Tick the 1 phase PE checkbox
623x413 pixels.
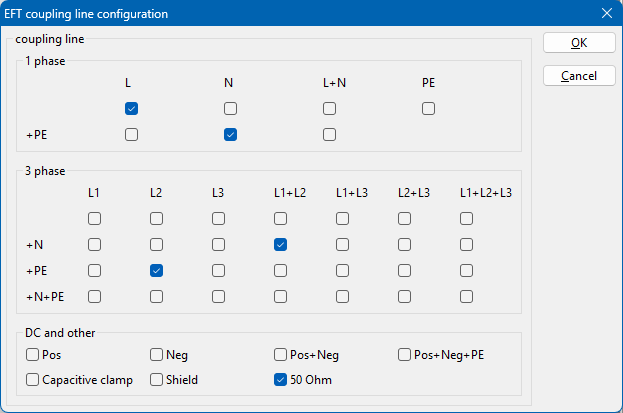tap(428, 108)
